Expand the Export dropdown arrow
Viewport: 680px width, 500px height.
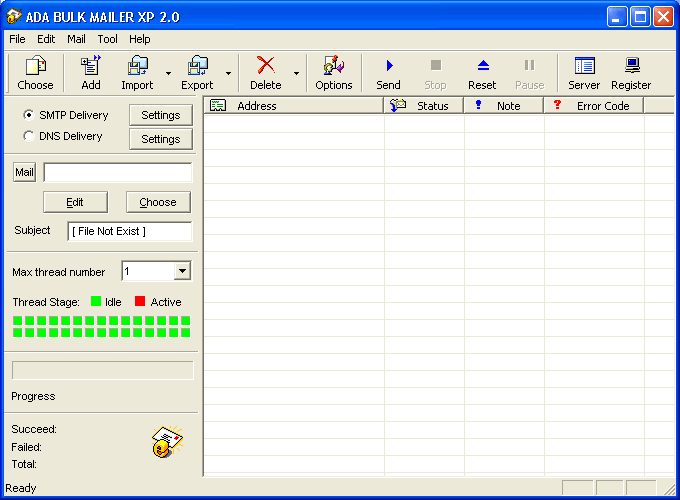[x=228, y=73]
